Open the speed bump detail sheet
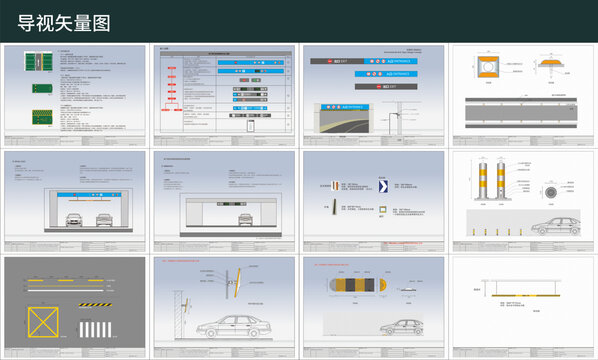598x360 pixels. (x=374, y=307)
